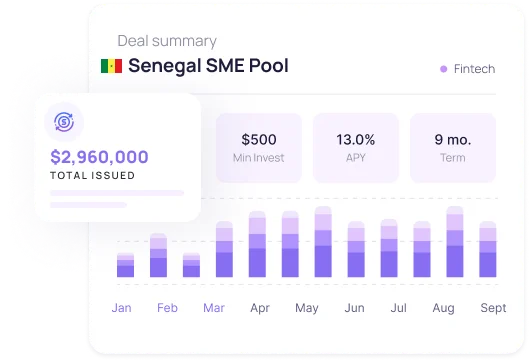This screenshot has width=530, height=361.
Task: Open the Senegal SME Pool title
Action: tap(208, 66)
